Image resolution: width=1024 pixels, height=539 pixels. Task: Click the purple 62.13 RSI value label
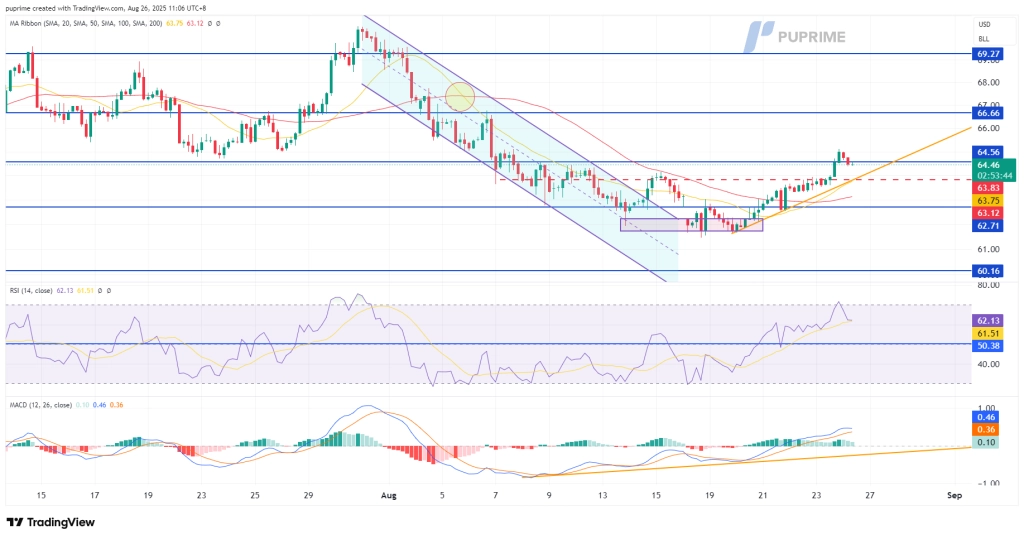coord(989,320)
